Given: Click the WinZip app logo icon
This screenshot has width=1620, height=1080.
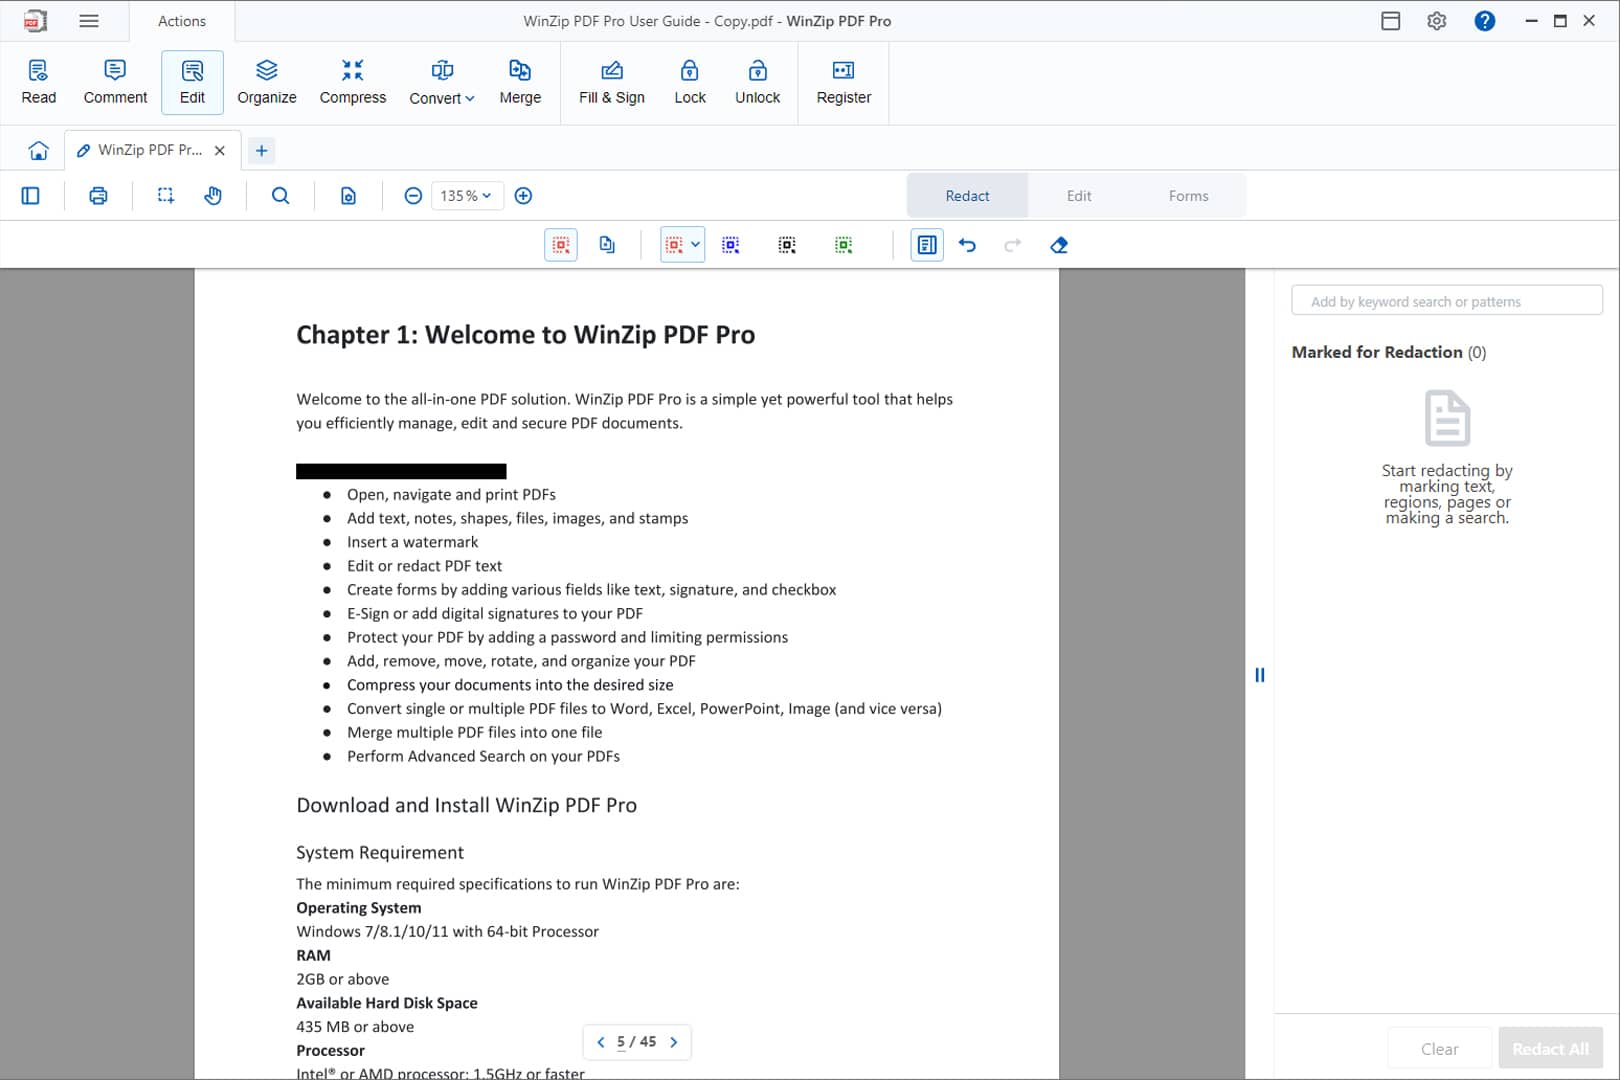Looking at the screenshot, I should coord(35,21).
